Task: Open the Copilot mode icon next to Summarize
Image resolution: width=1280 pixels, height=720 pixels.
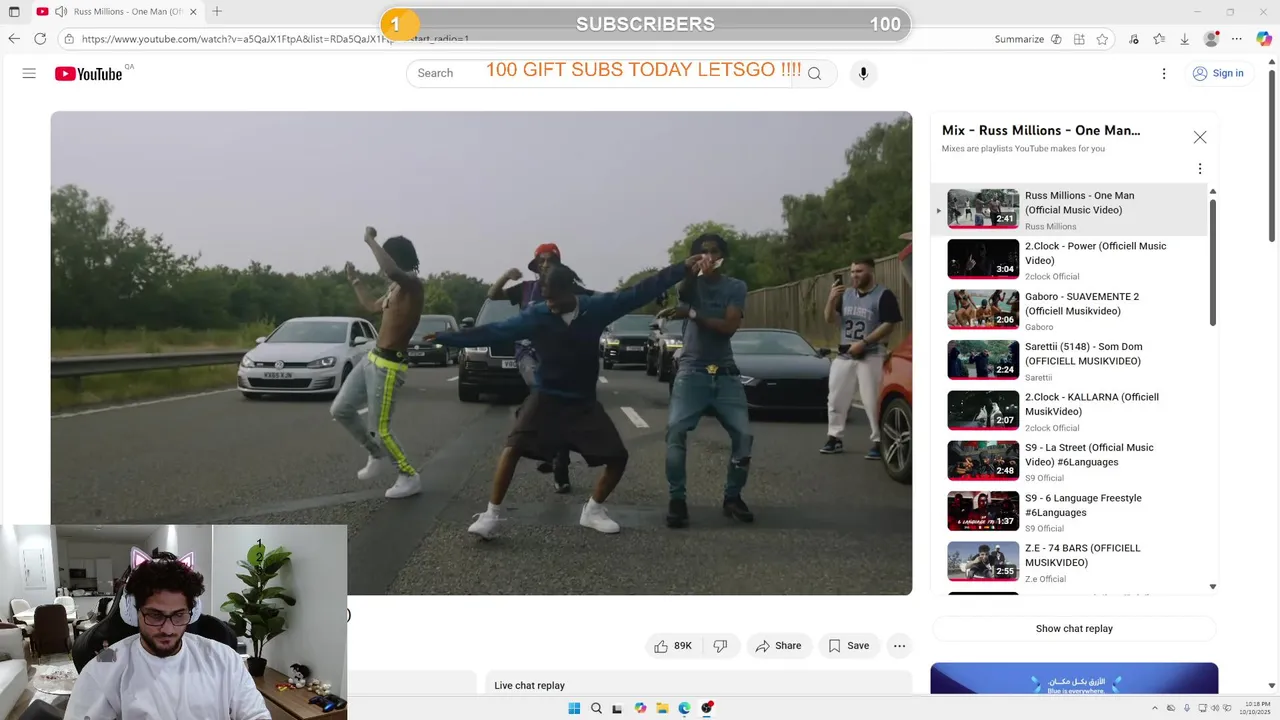Action: click(1057, 39)
